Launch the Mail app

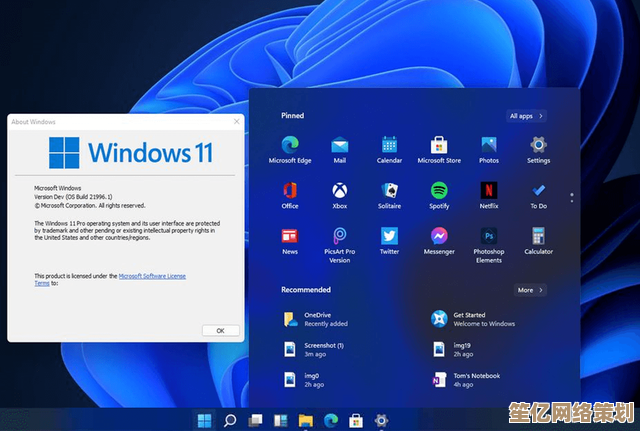click(340, 145)
